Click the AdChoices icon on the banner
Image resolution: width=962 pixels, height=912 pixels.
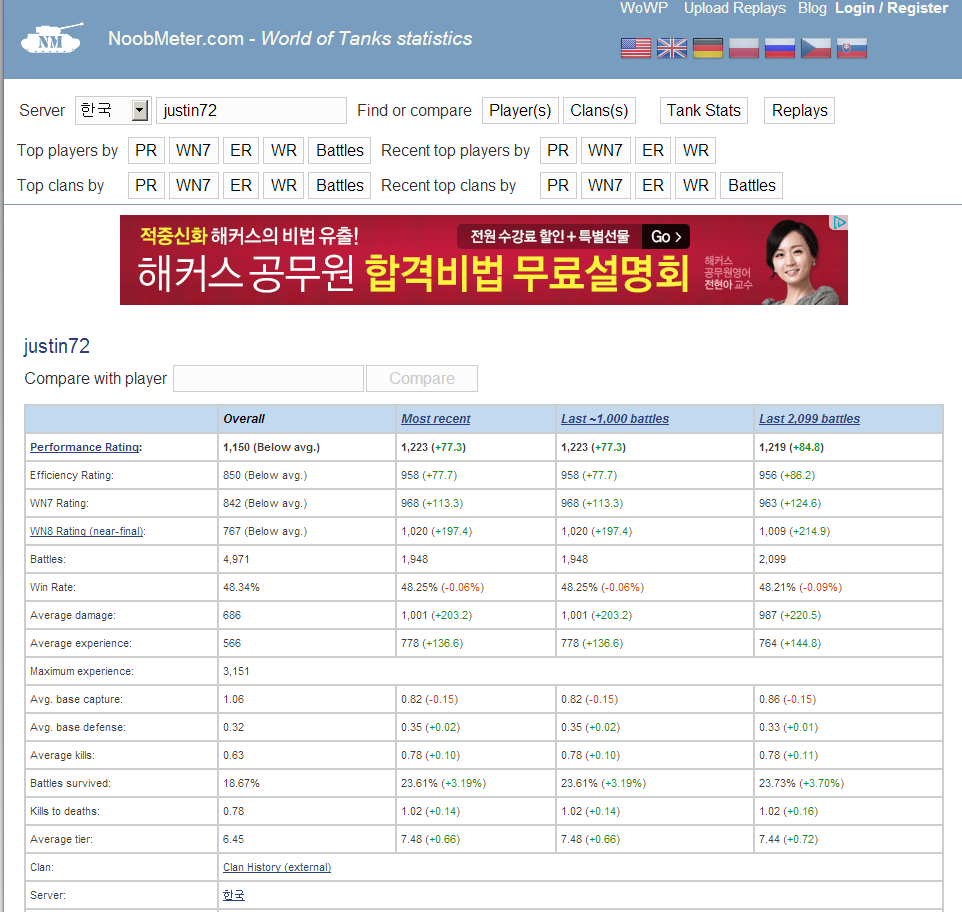click(840, 223)
